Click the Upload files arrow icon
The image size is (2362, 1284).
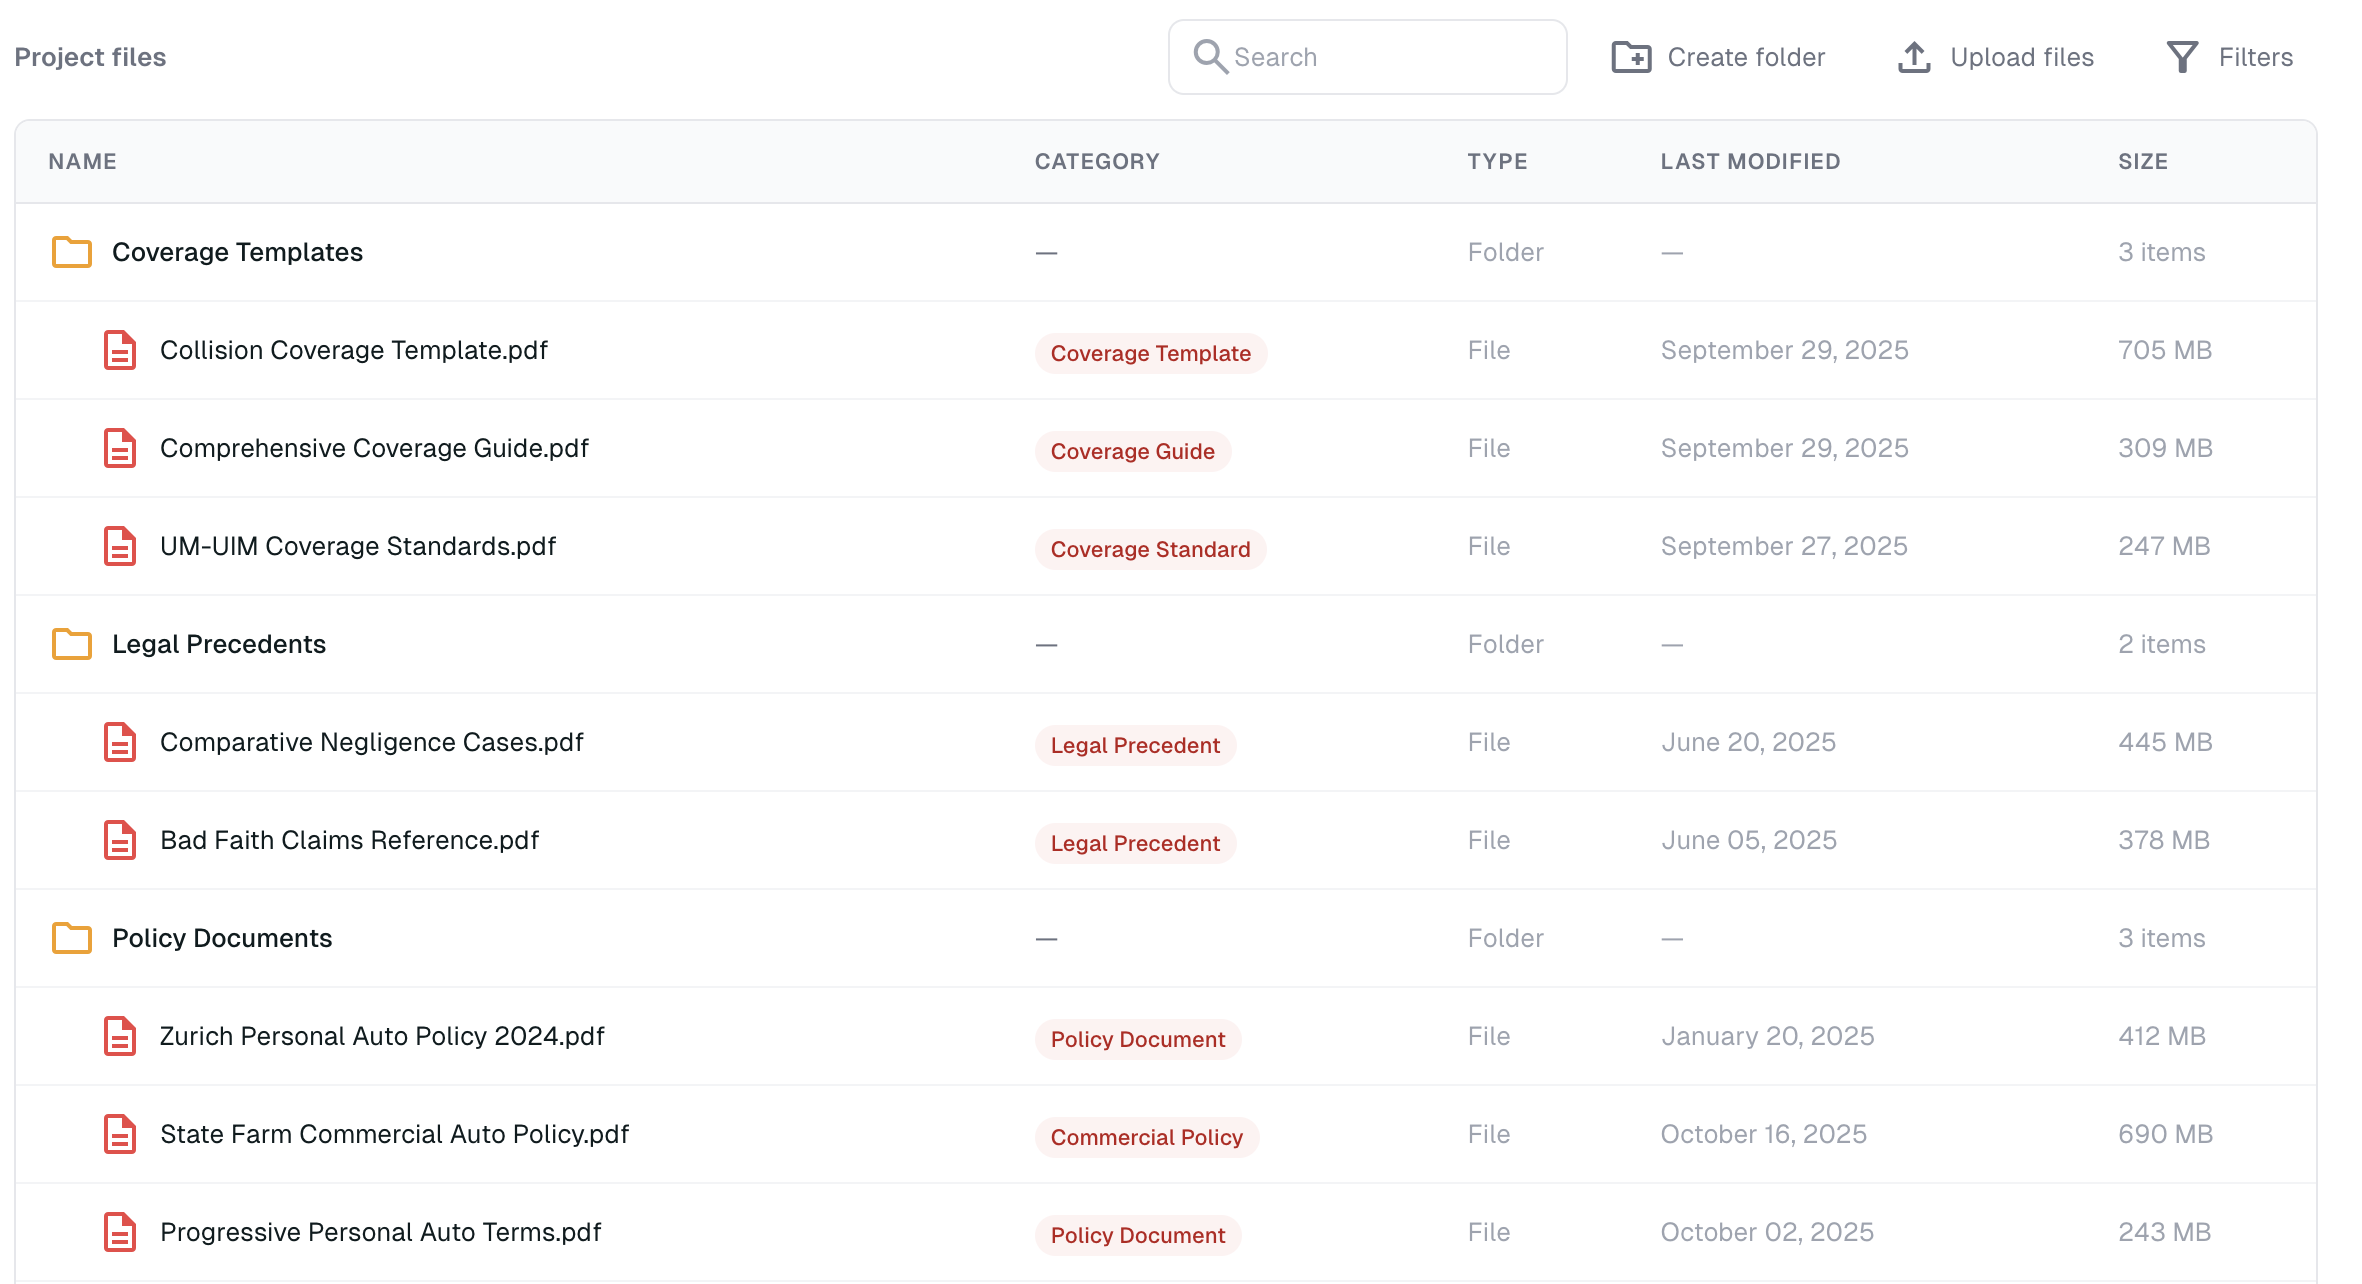point(1914,57)
